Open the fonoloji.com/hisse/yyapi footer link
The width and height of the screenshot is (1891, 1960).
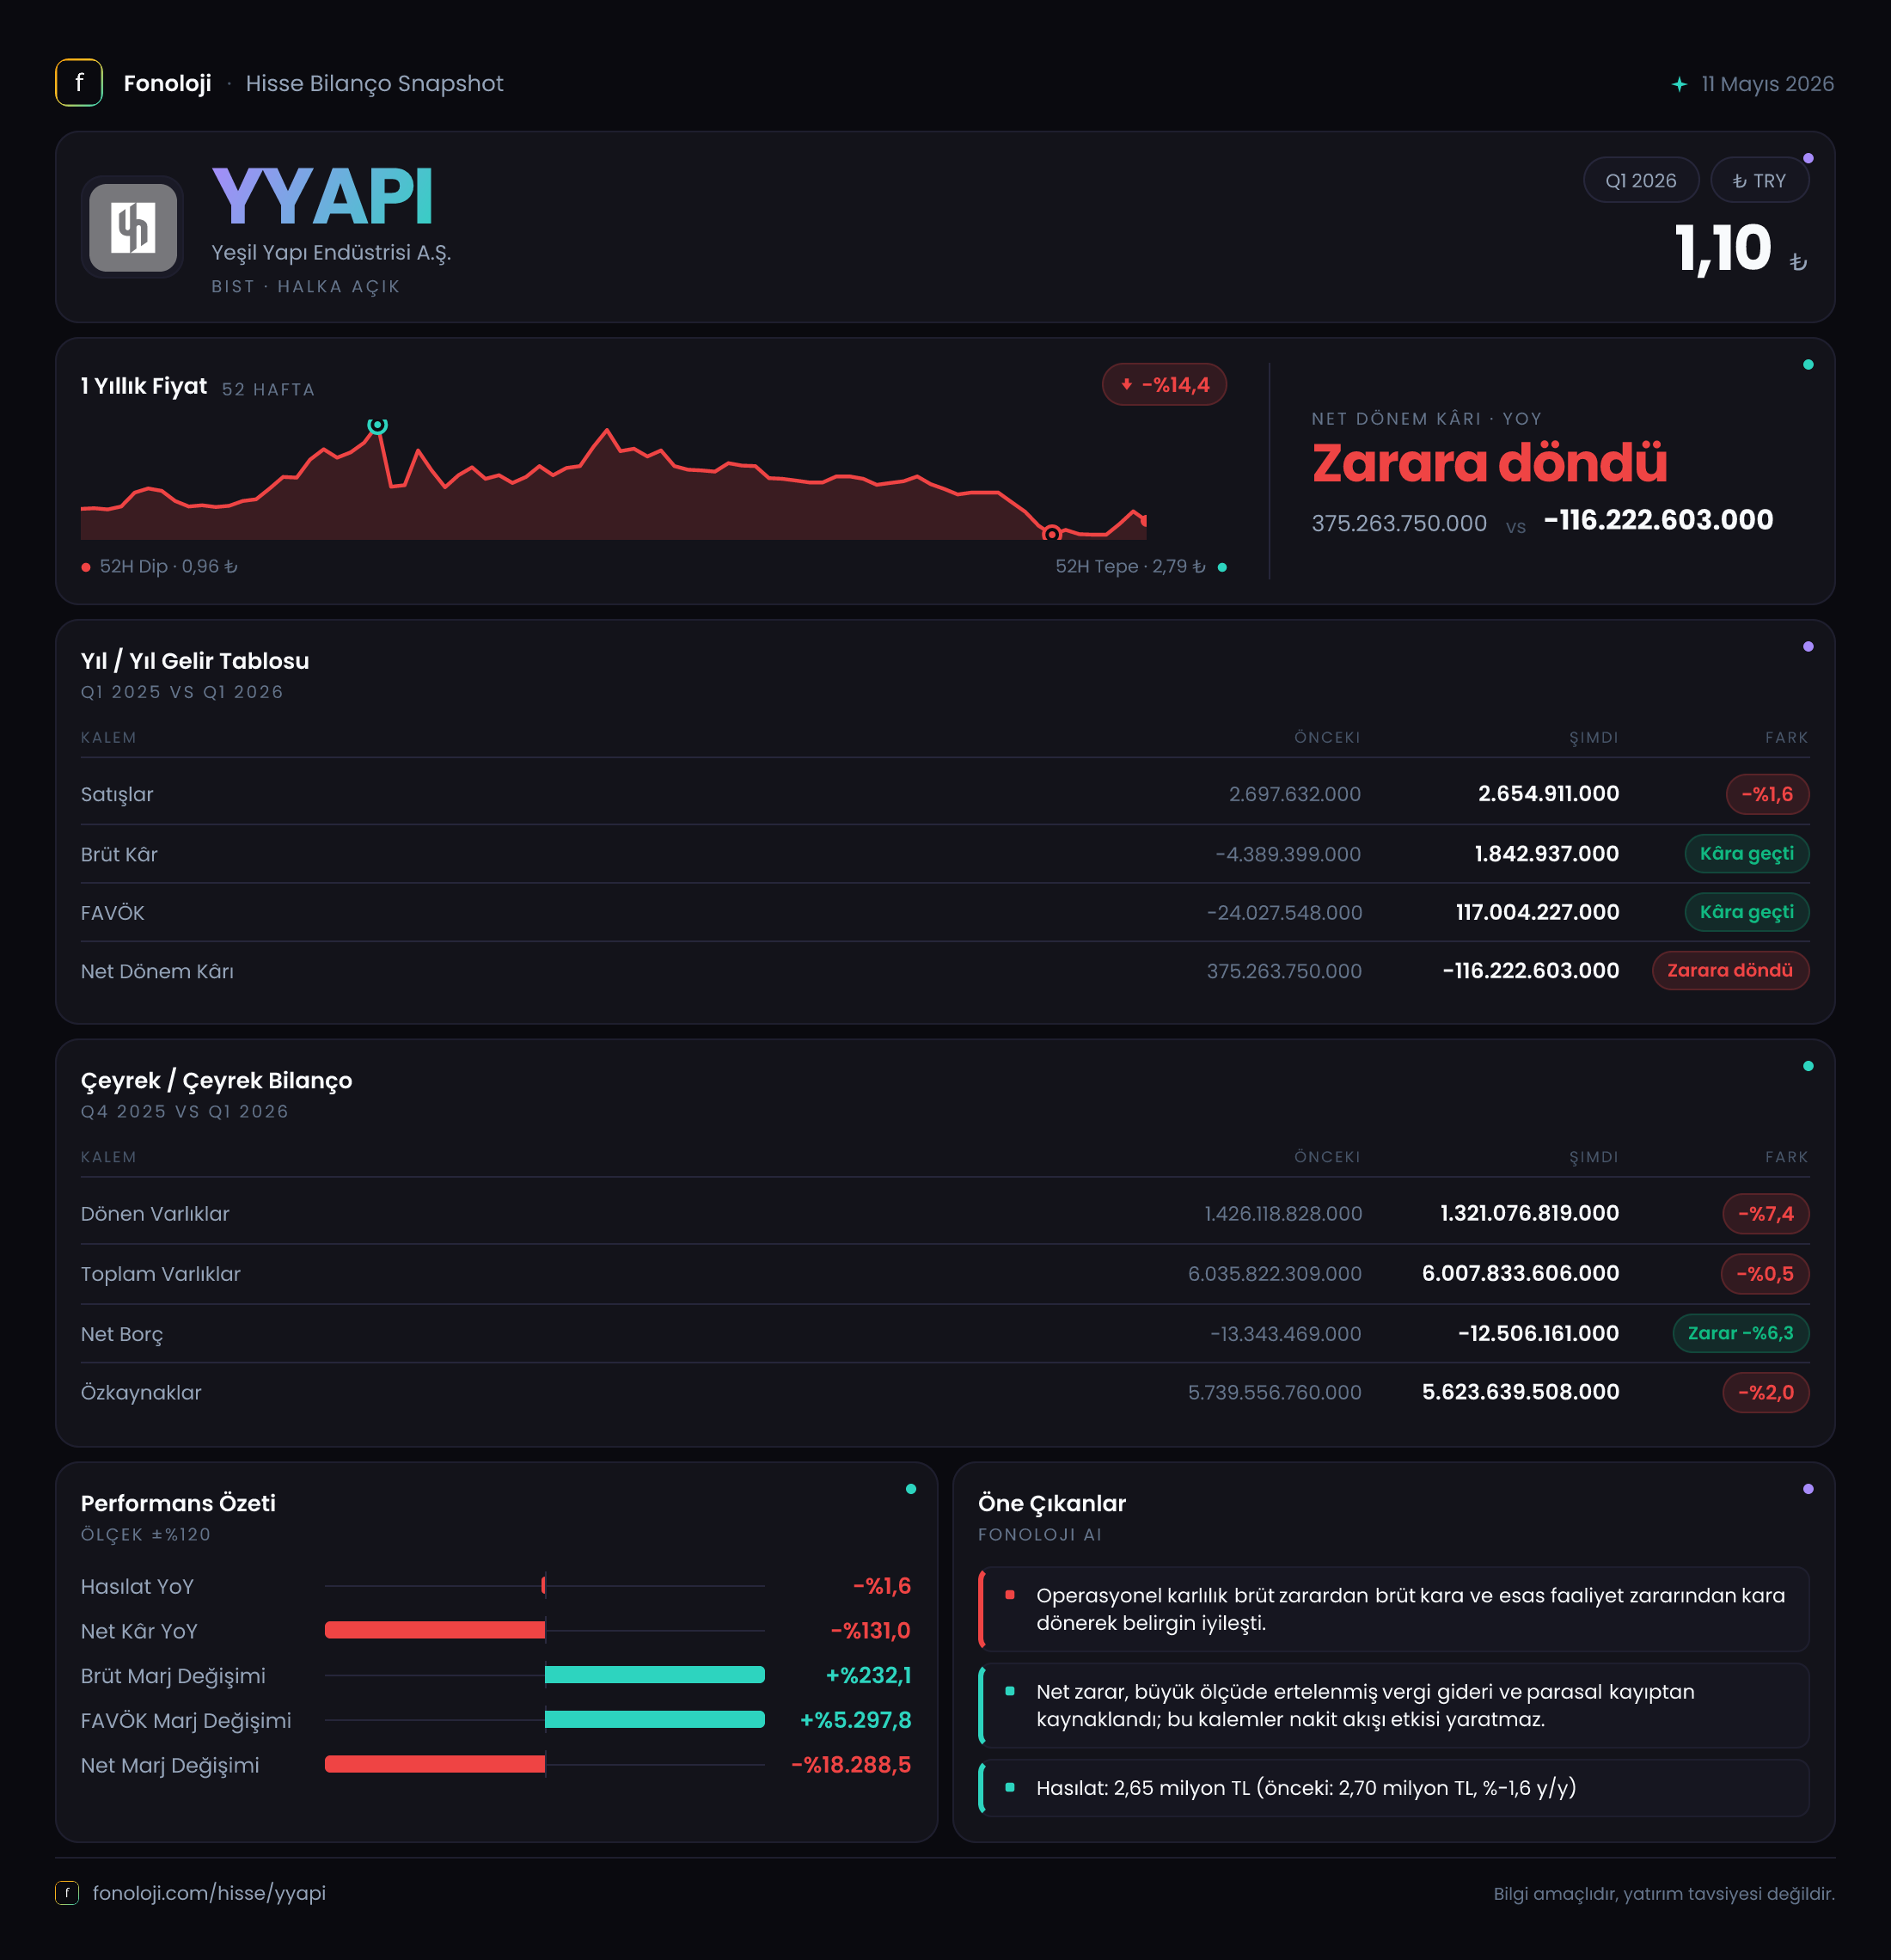point(209,1893)
